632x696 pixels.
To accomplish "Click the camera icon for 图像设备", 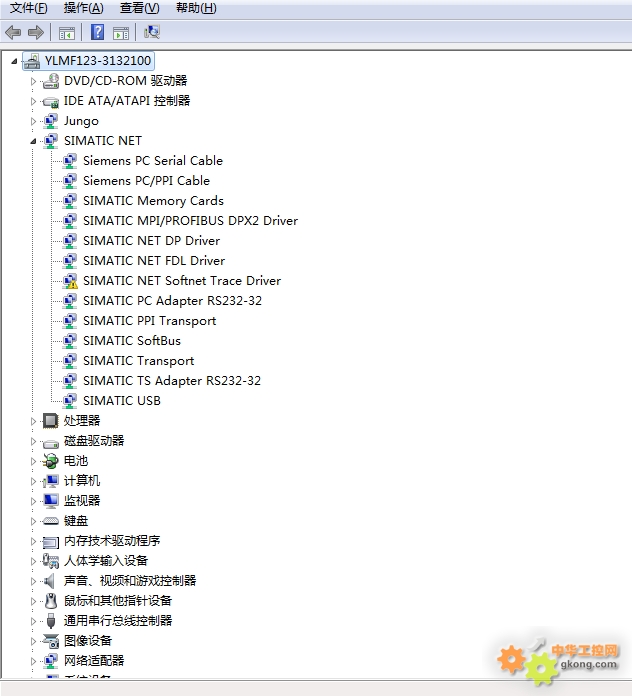I will (51, 641).
